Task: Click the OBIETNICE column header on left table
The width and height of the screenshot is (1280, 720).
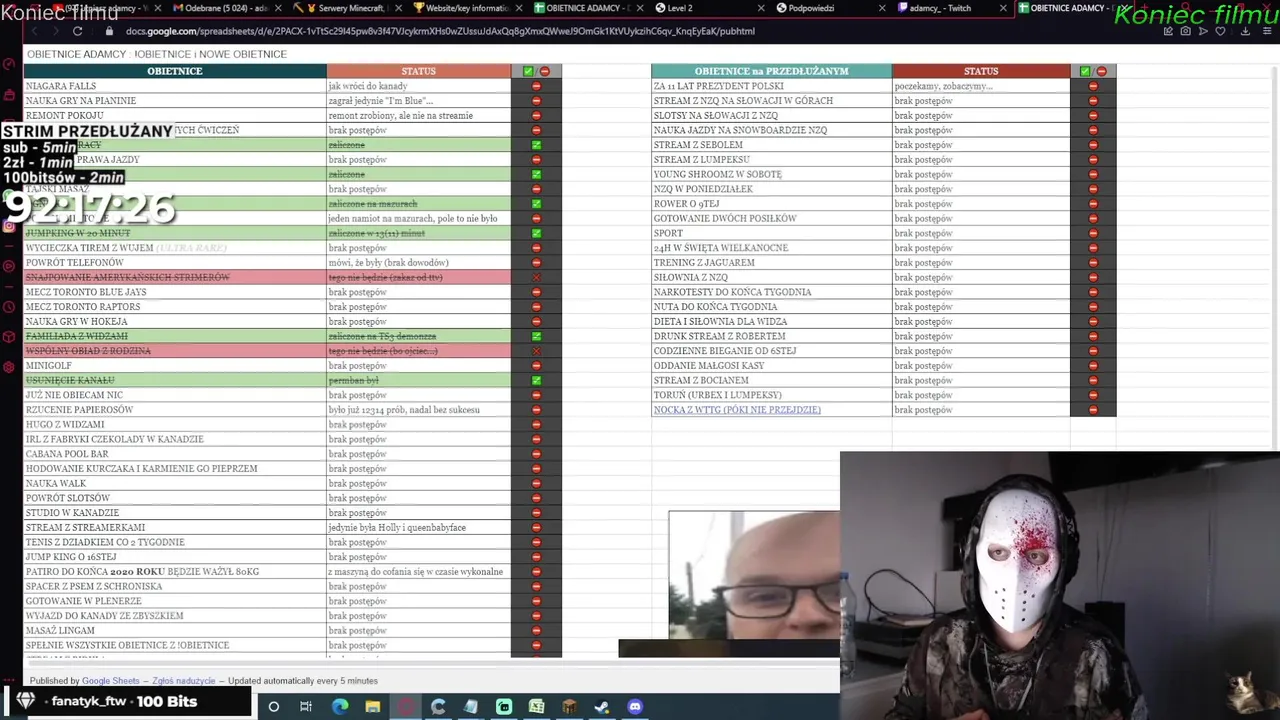Action: pyautogui.click(x=175, y=71)
